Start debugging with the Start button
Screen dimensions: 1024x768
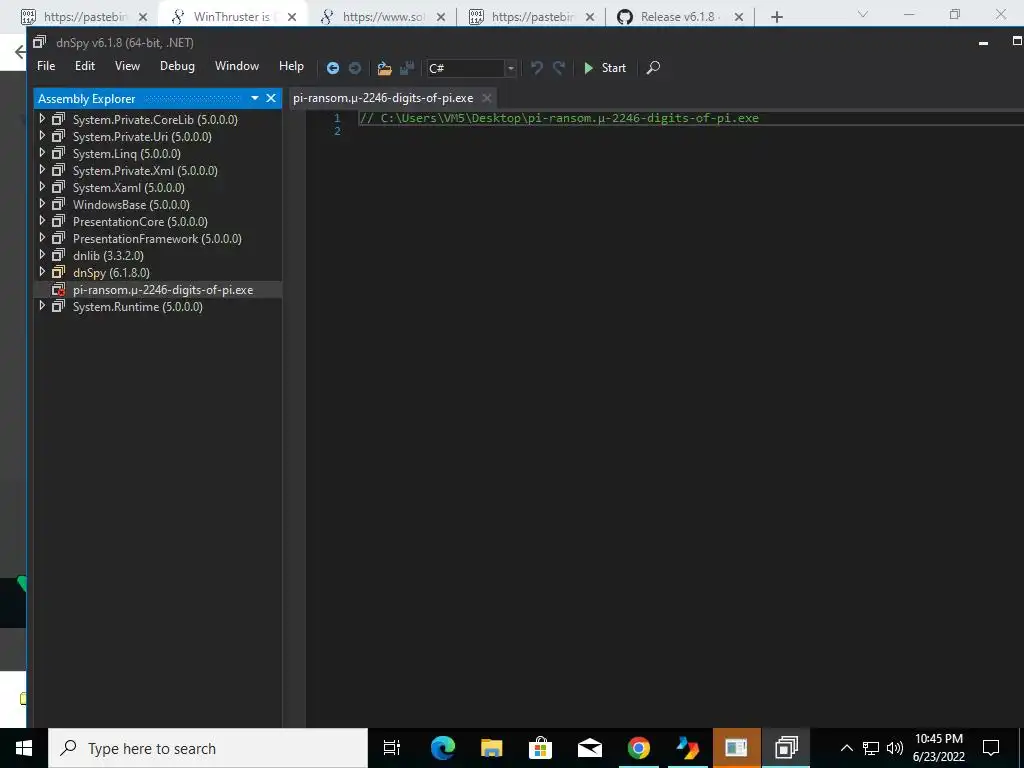pos(605,68)
